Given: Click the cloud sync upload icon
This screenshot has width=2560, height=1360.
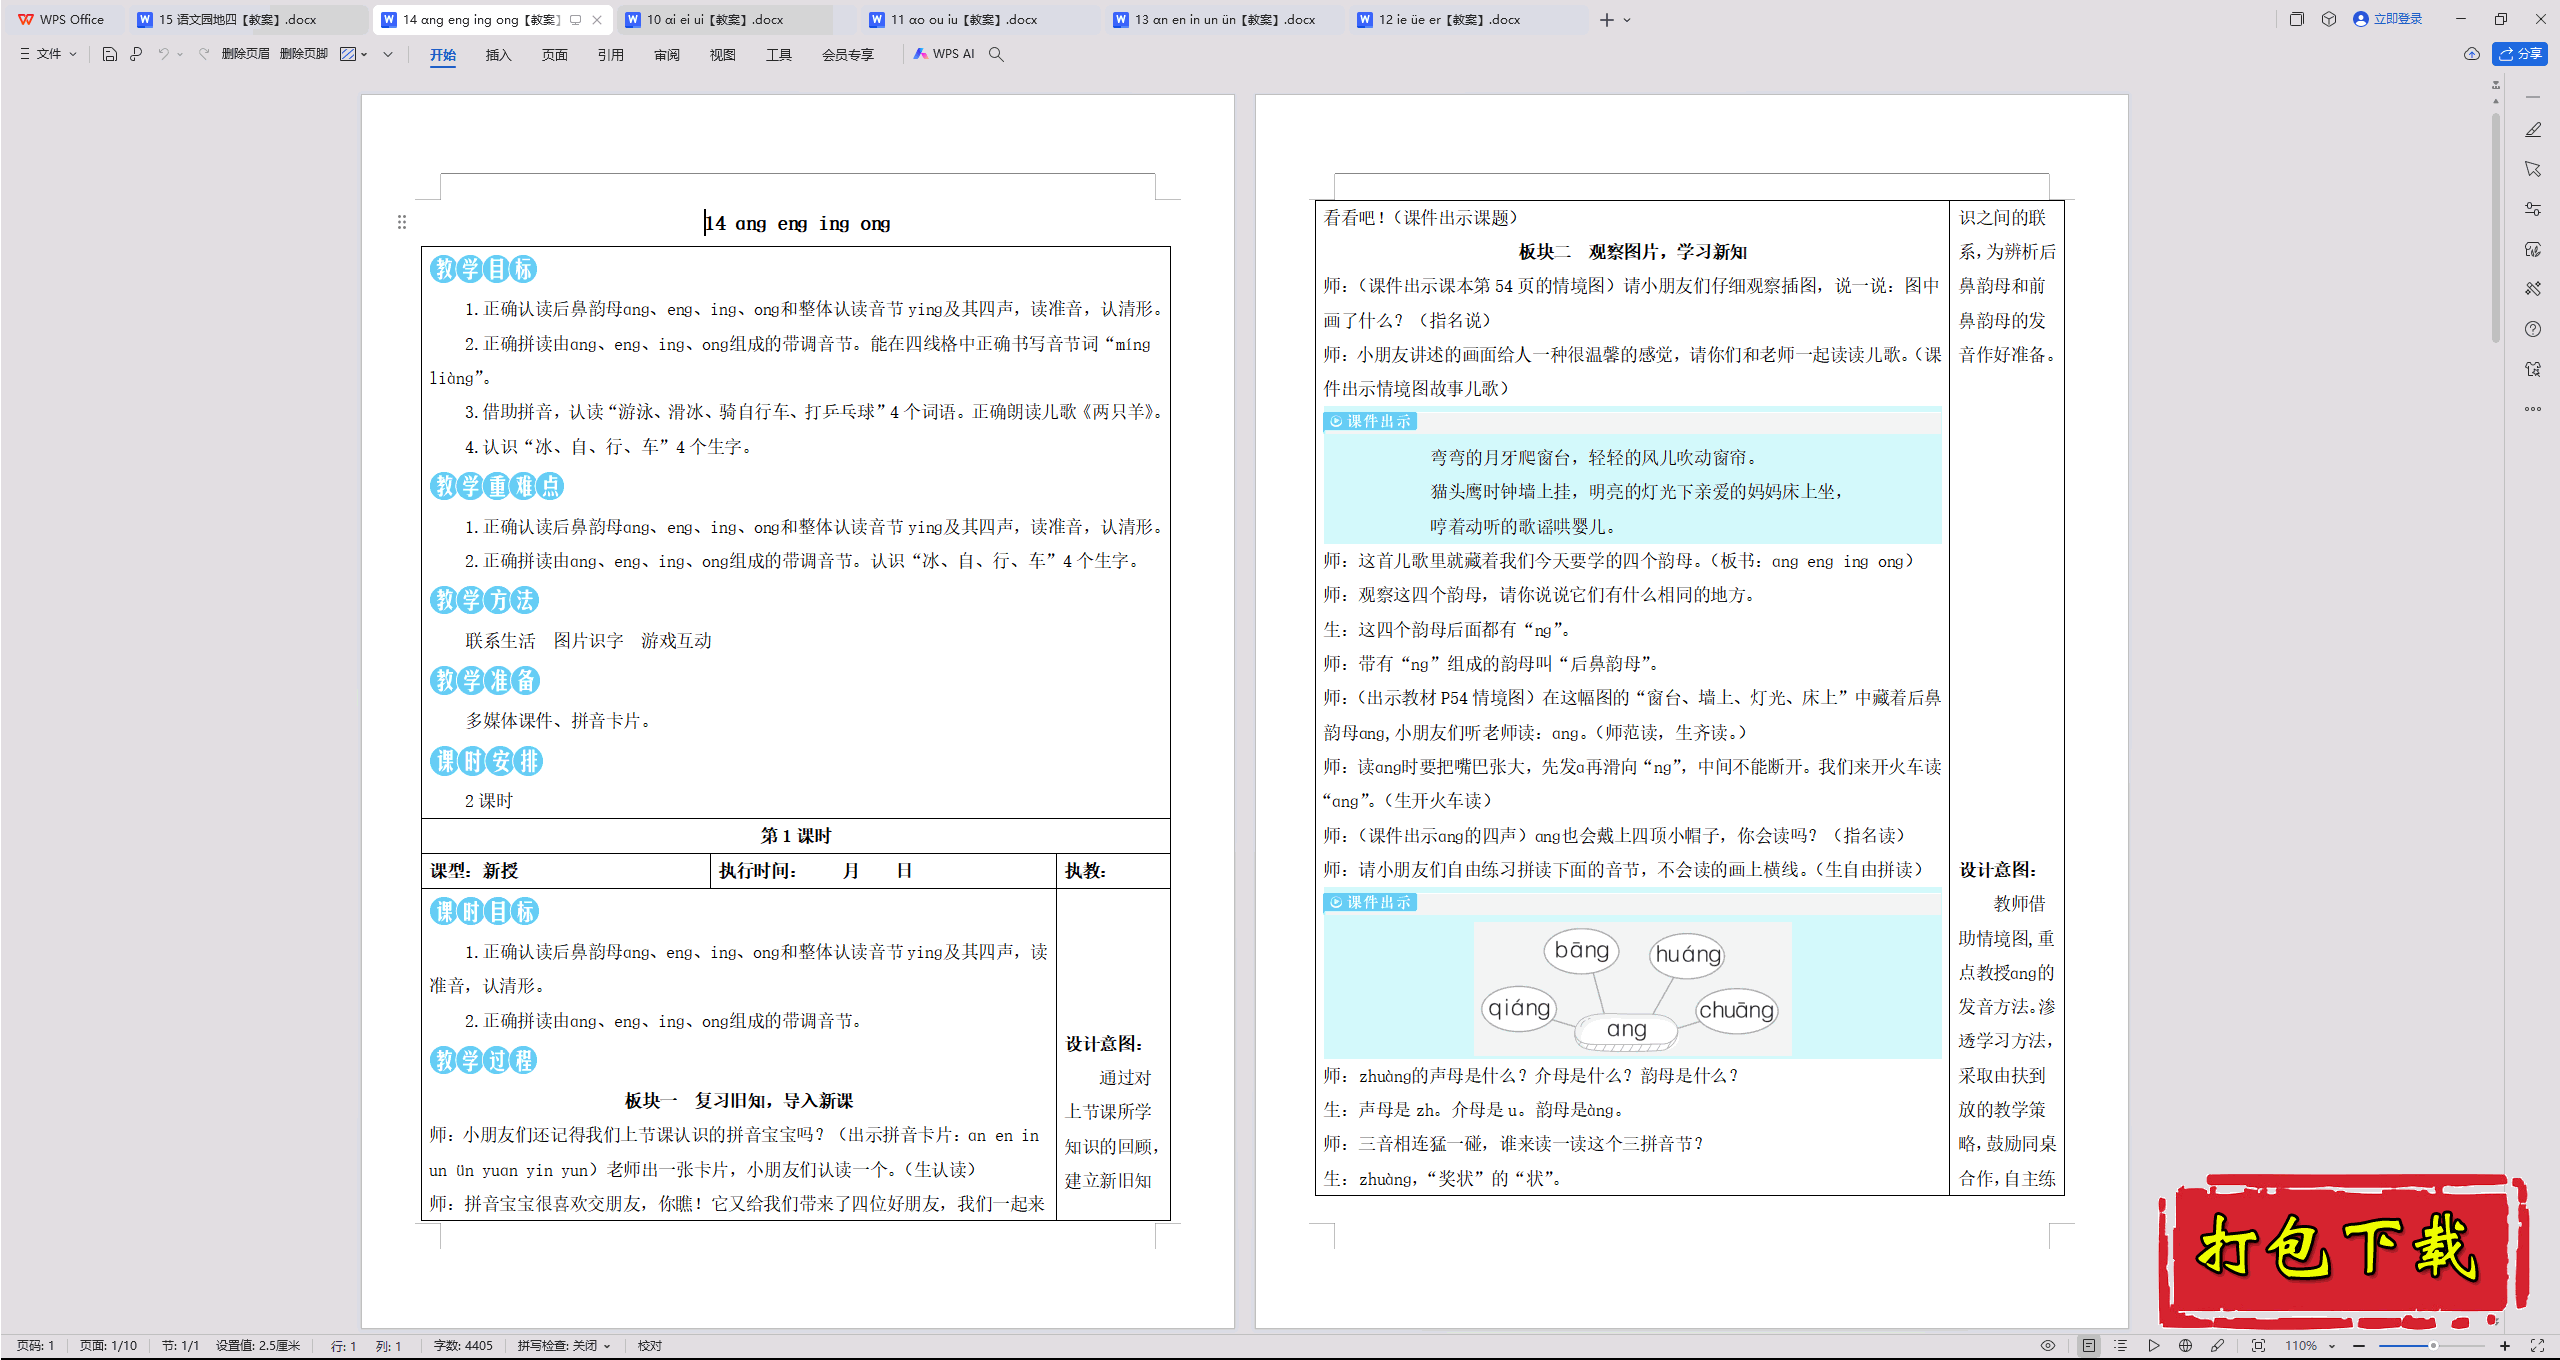Looking at the screenshot, I should [x=2472, y=54].
